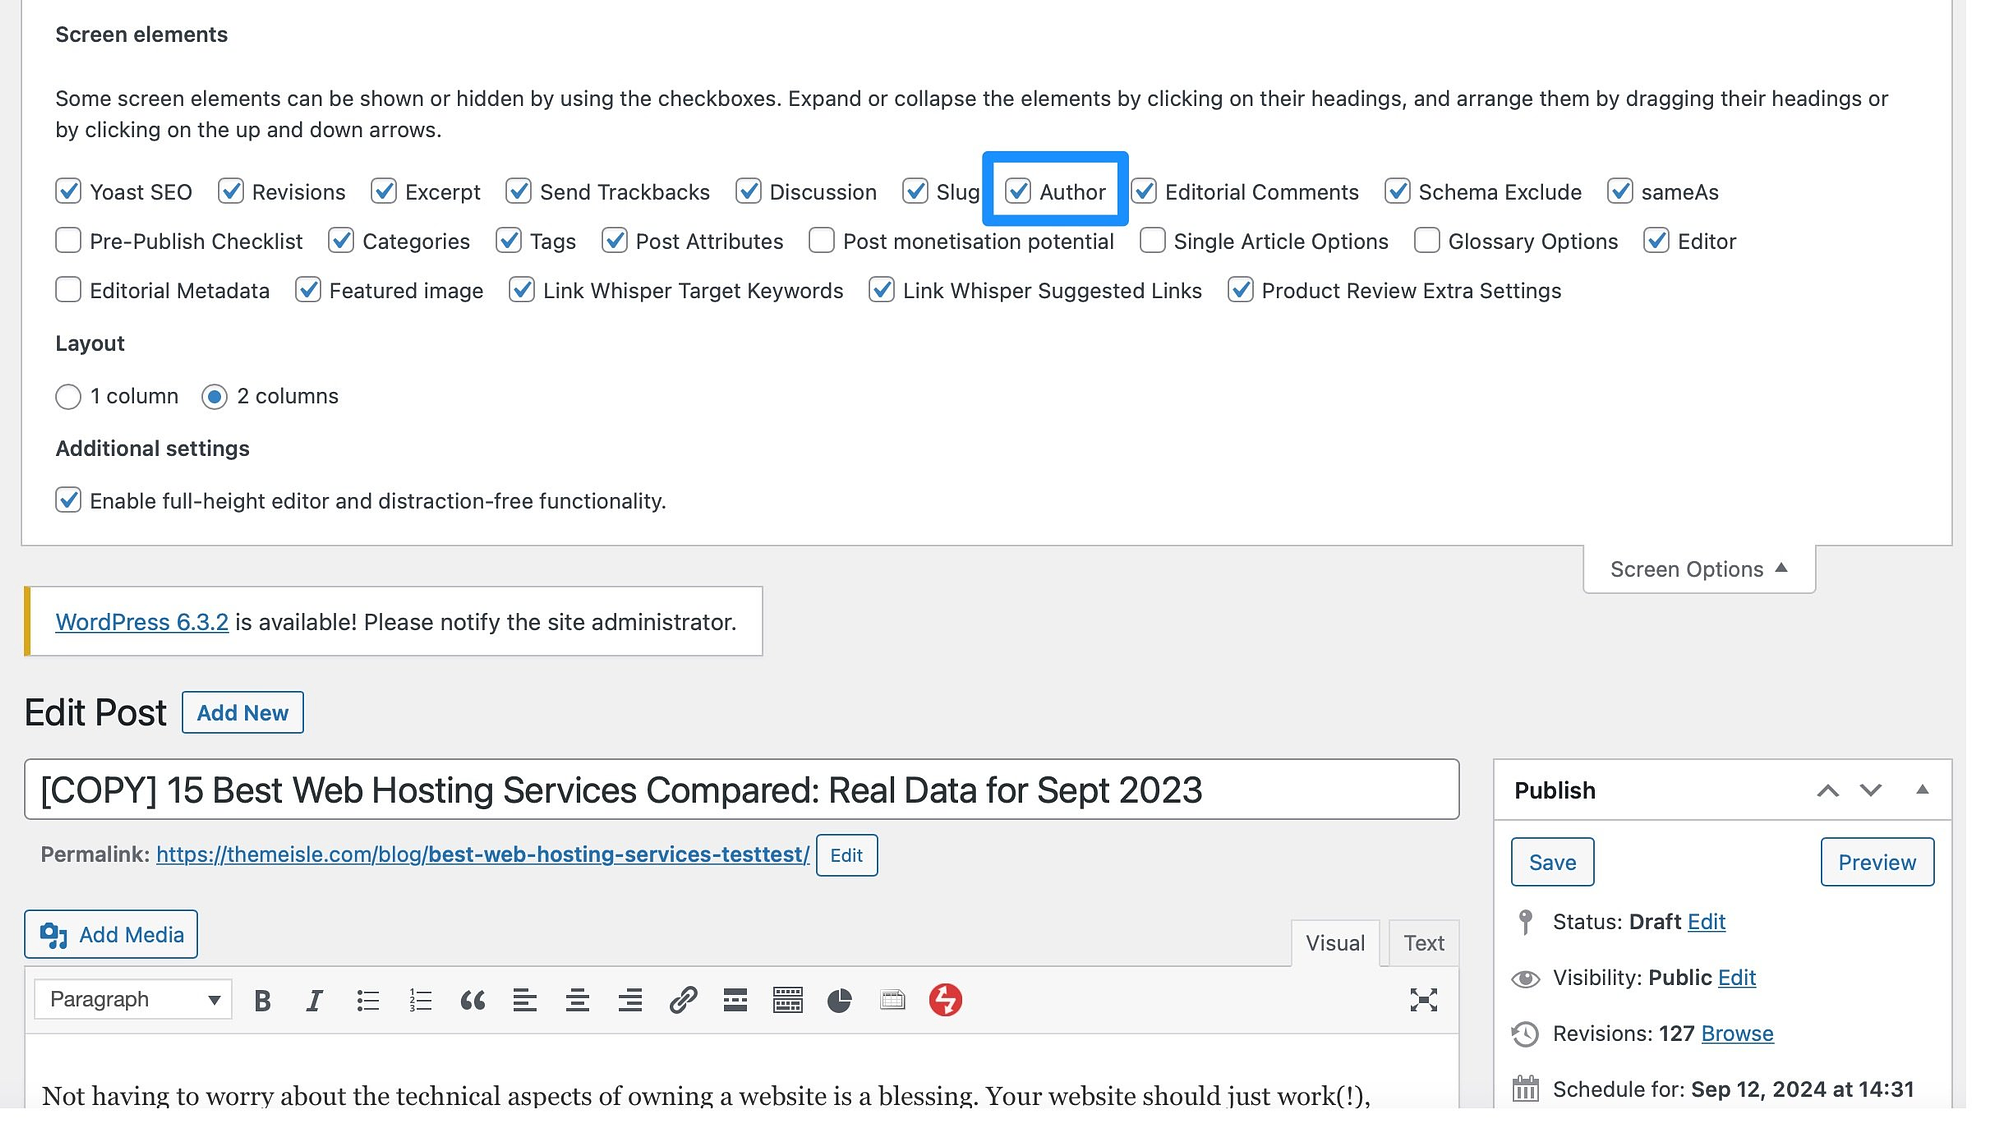This screenshot has height=1142, width=2000.
Task: Disable Editorial Metadata checkbox
Action: tap(67, 290)
